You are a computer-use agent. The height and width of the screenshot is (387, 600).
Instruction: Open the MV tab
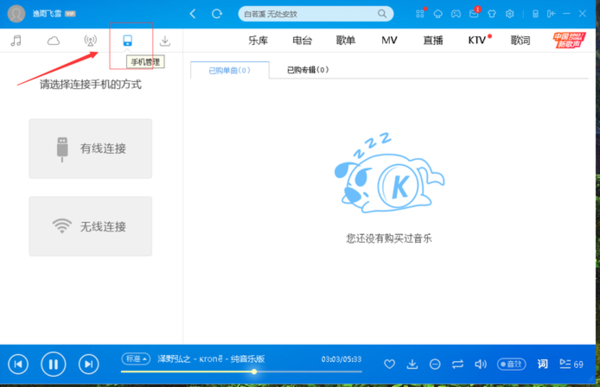389,40
